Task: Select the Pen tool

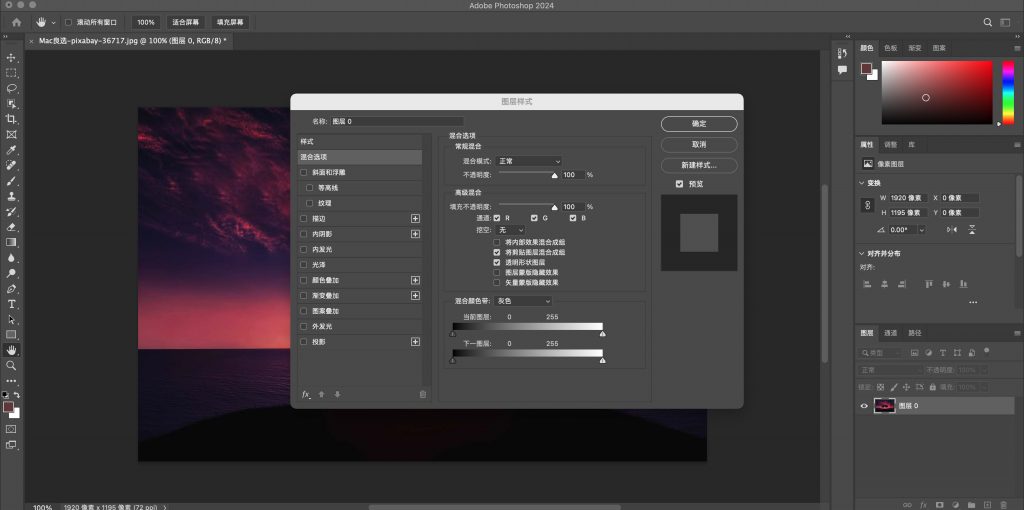Action: (x=11, y=289)
